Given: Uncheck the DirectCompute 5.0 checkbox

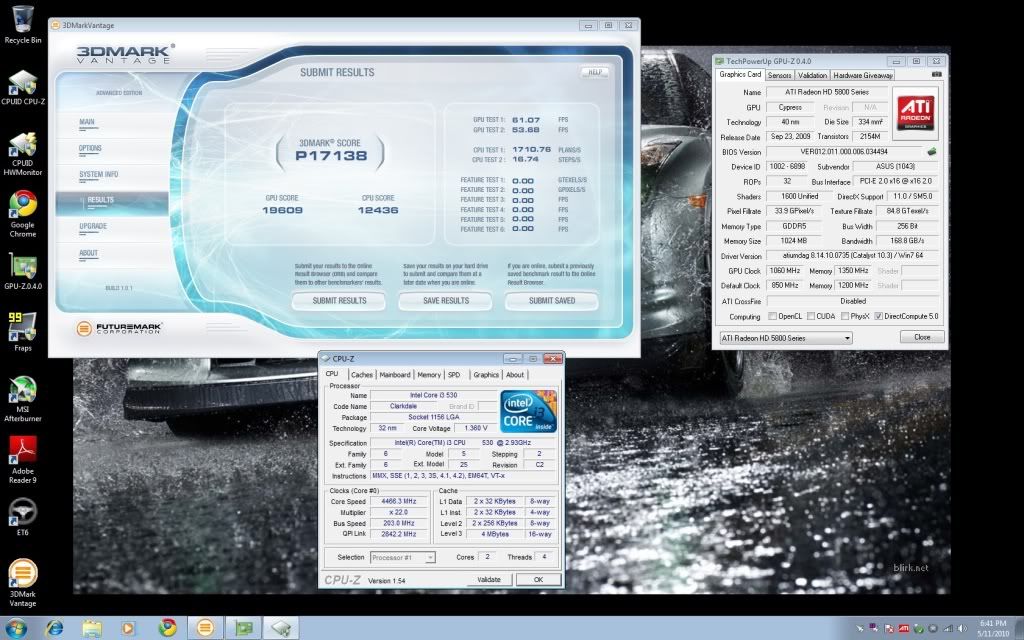Looking at the screenshot, I should 878,316.
